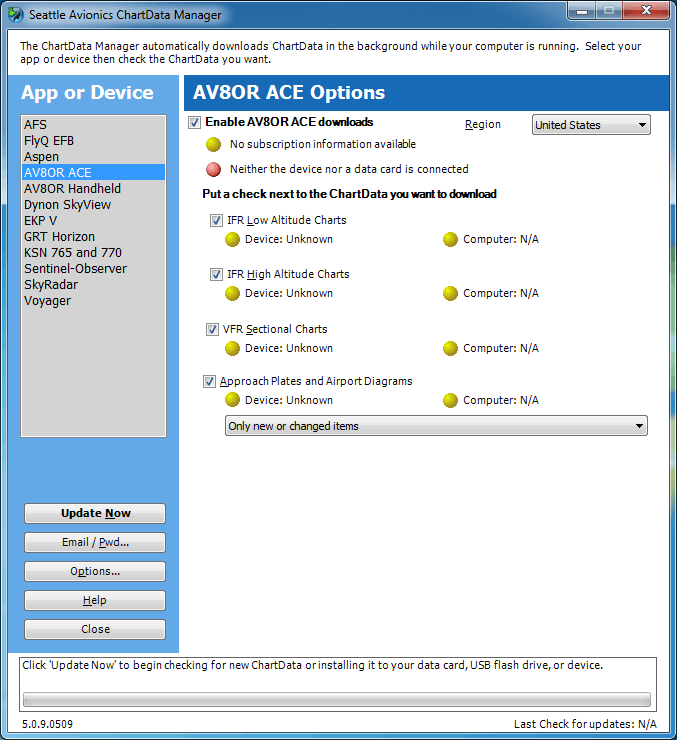The height and width of the screenshot is (740, 677).
Task: Click VFR Sectional Computer status dot
Action: pos(450,348)
